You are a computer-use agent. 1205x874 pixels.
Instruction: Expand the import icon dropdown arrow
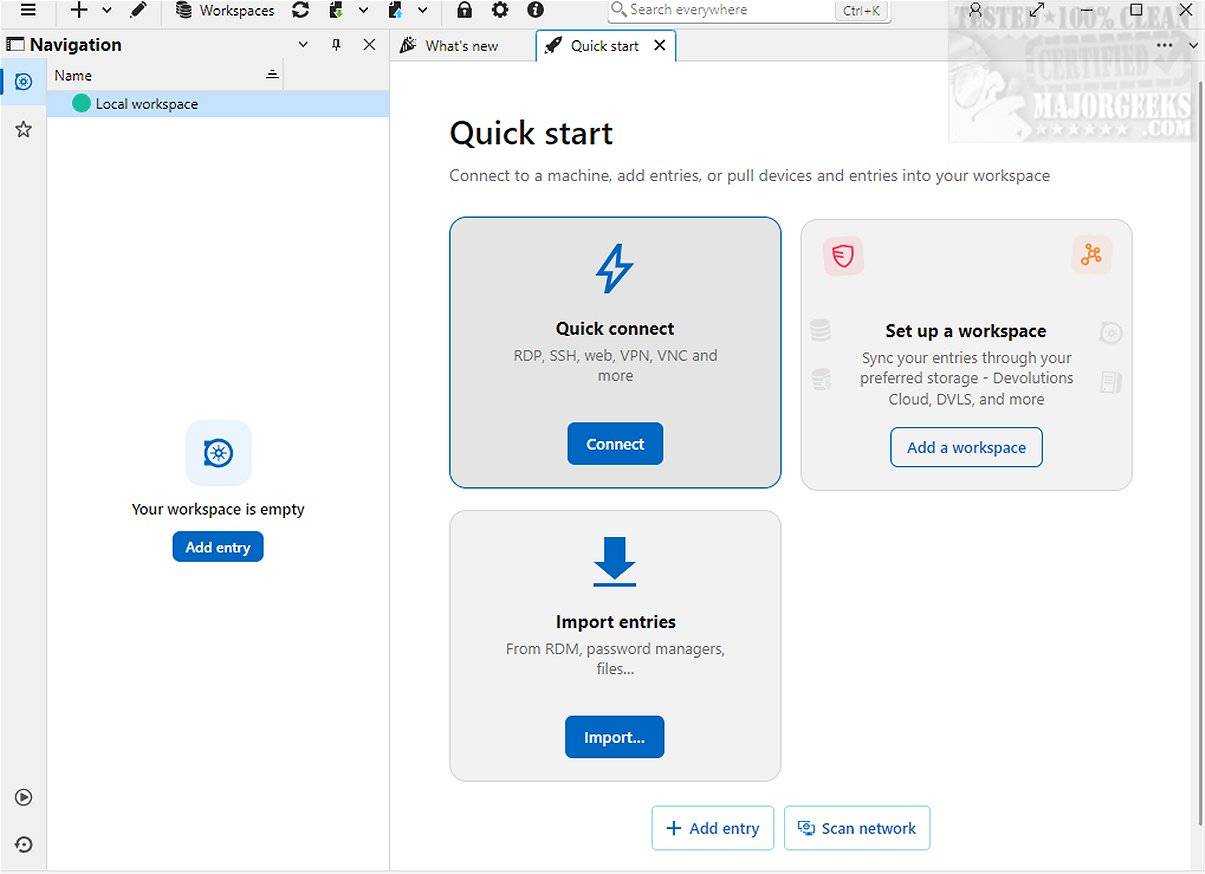pos(363,10)
